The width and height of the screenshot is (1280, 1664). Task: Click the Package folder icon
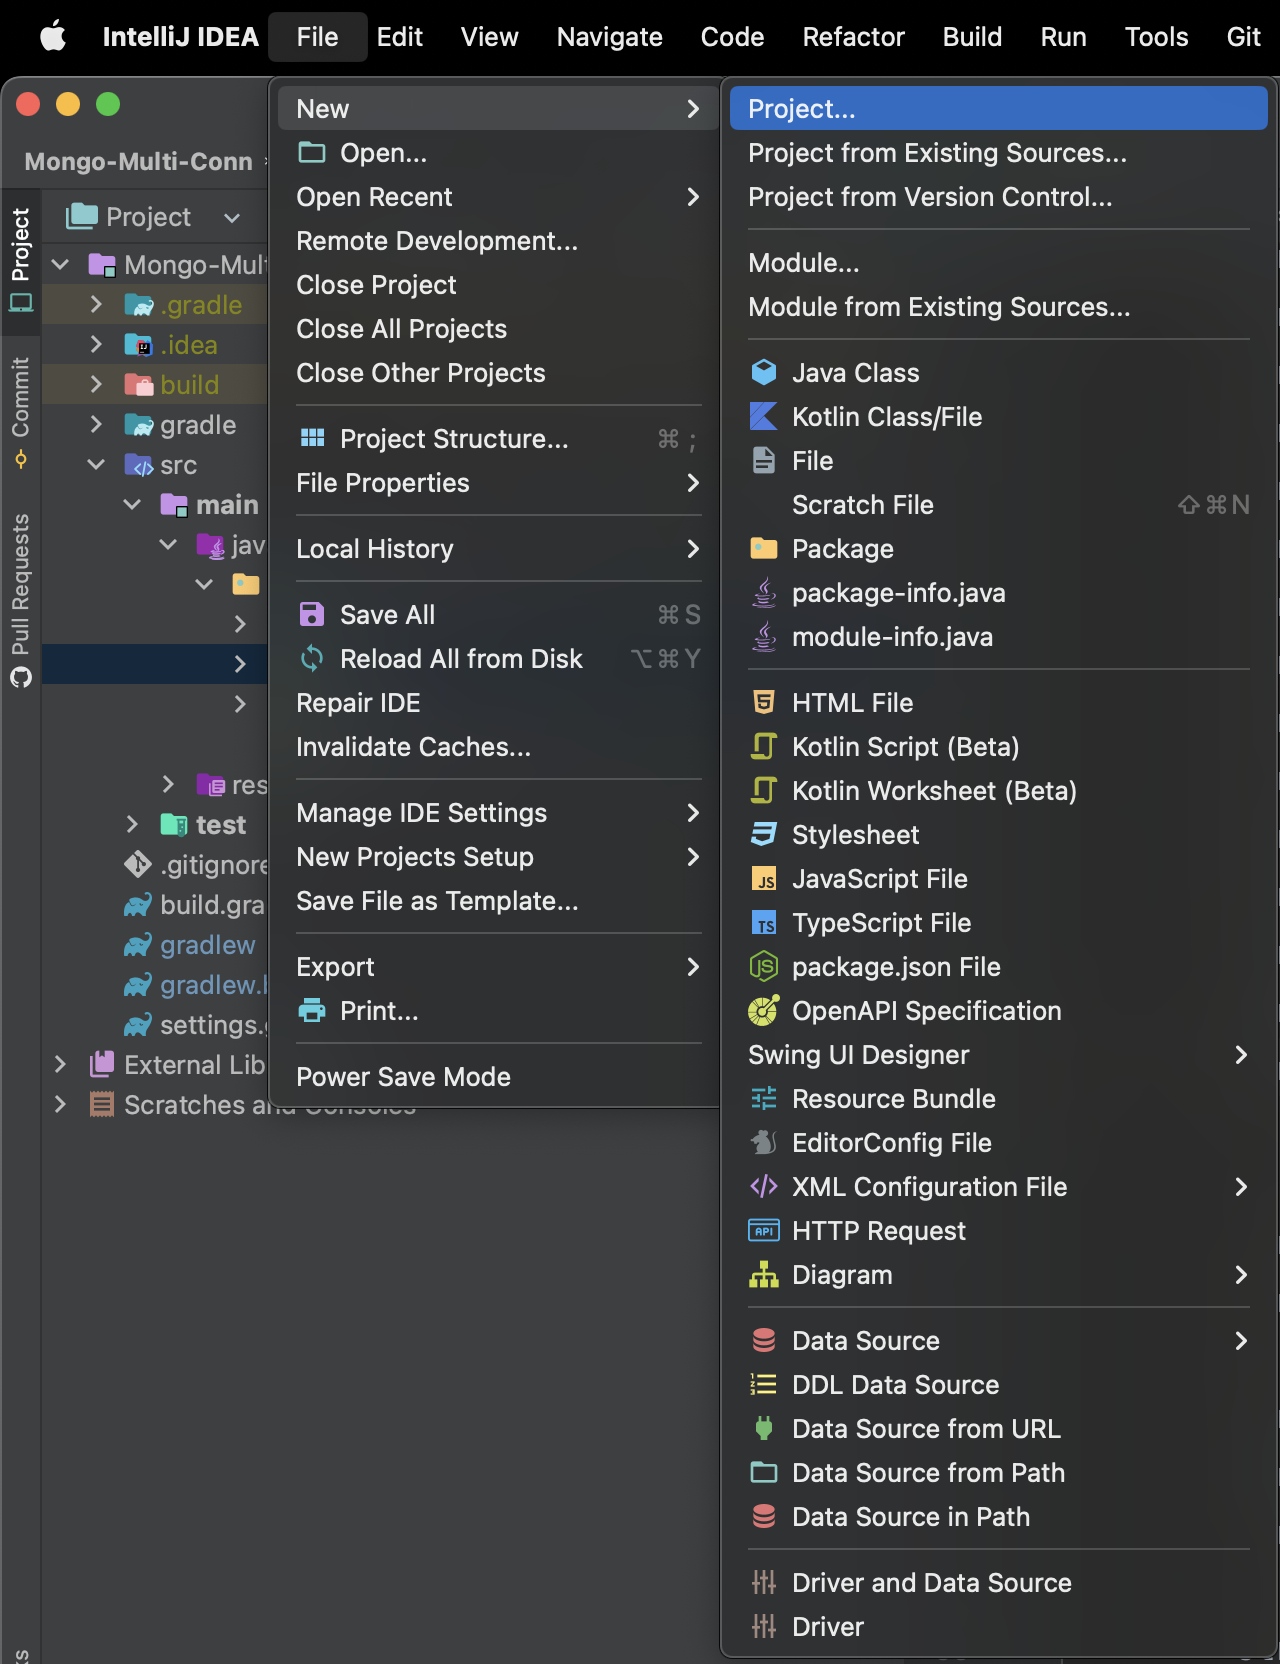click(x=764, y=549)
